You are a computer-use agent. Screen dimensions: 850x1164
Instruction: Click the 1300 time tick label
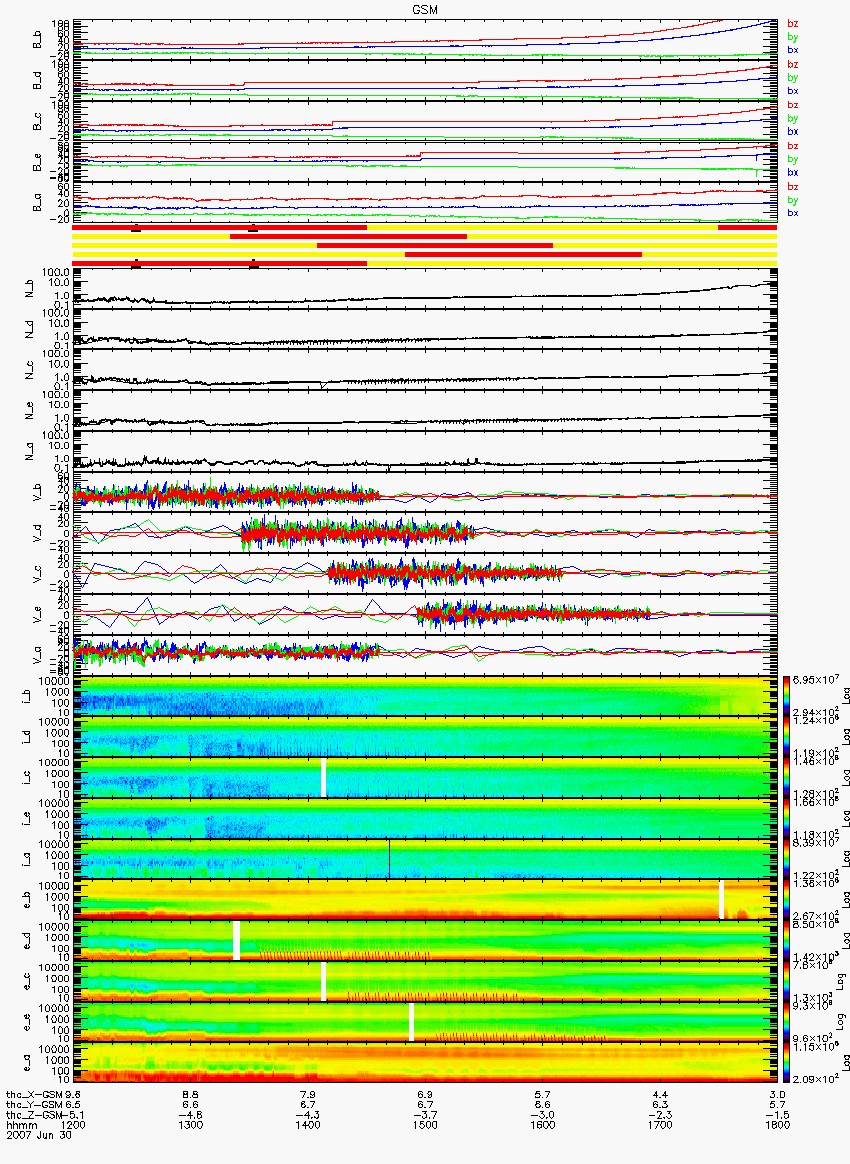coord(190,1125)
